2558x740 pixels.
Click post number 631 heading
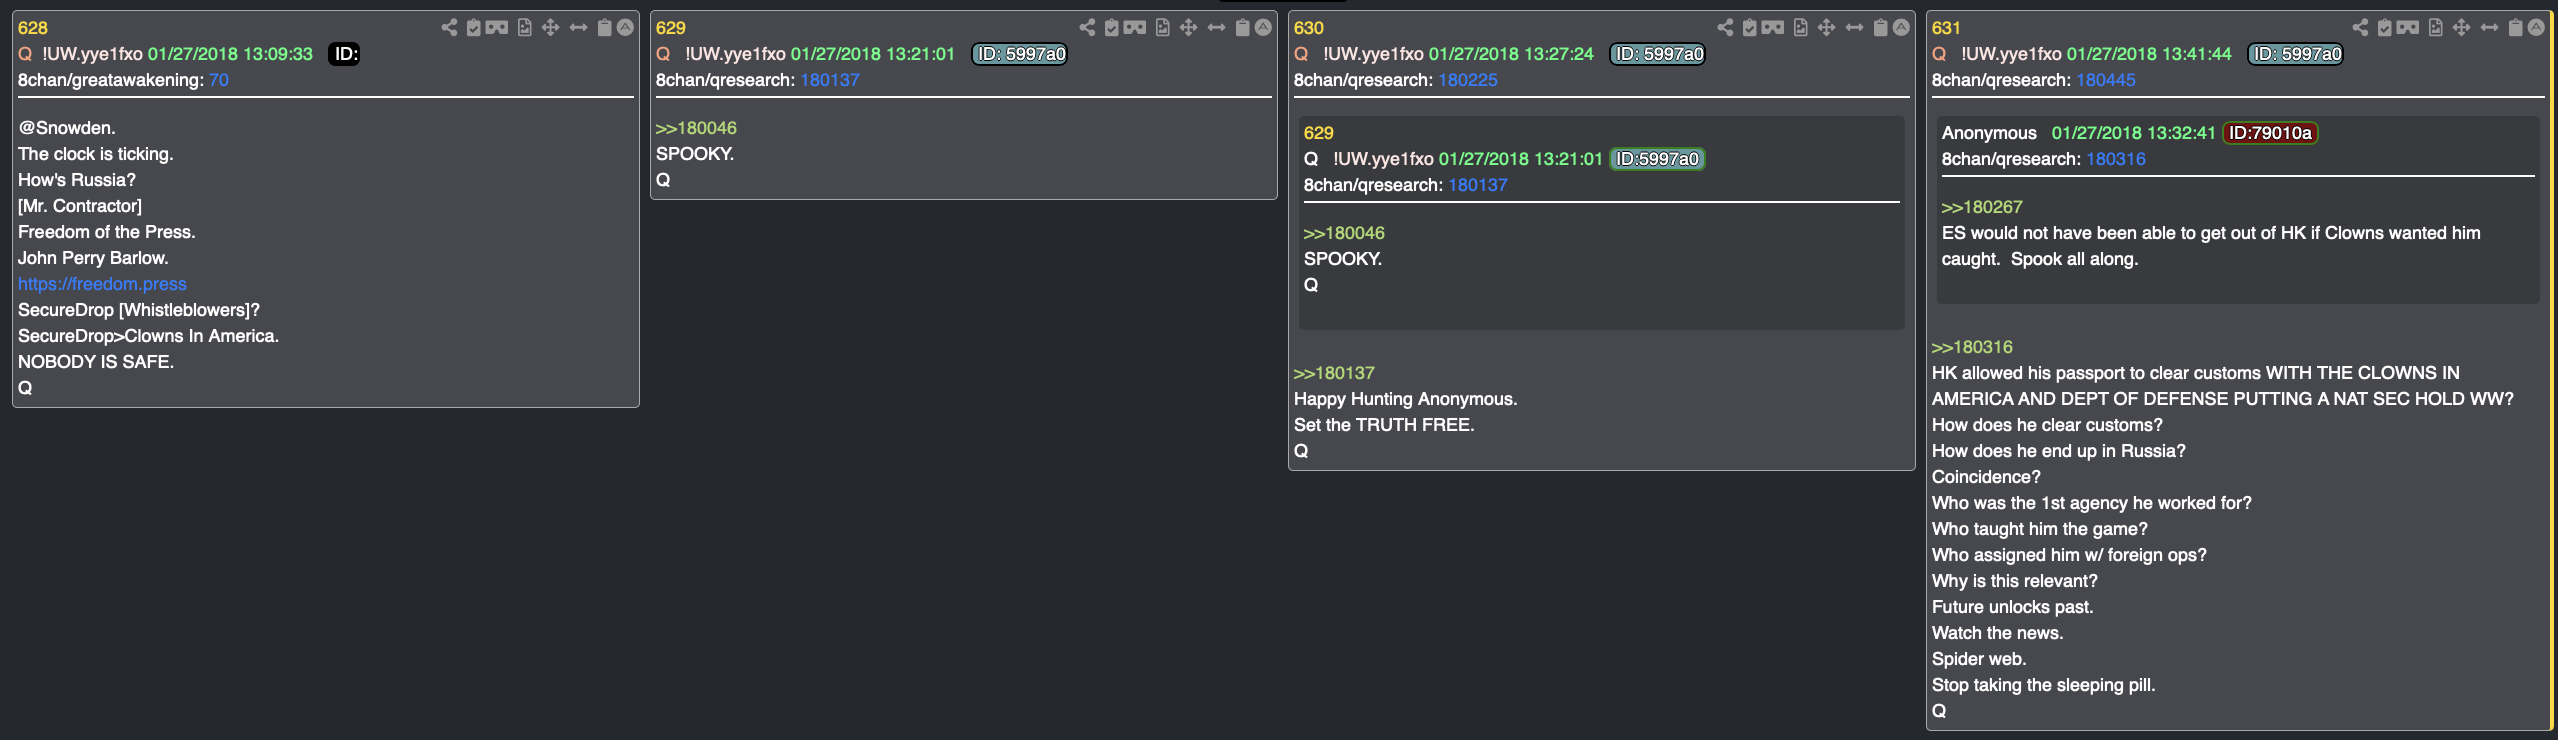coord(1946,28)
